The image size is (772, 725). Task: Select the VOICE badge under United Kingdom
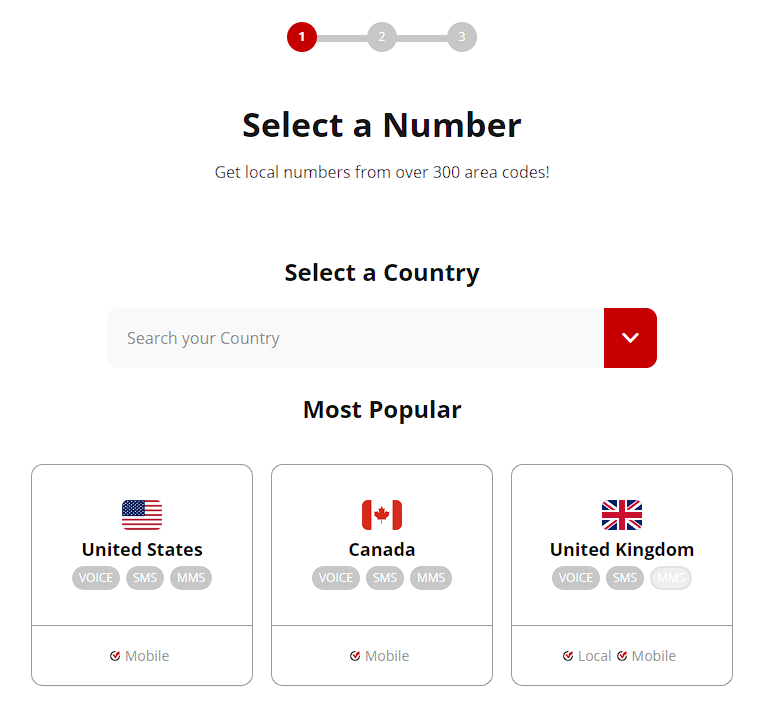coord(576,578)
